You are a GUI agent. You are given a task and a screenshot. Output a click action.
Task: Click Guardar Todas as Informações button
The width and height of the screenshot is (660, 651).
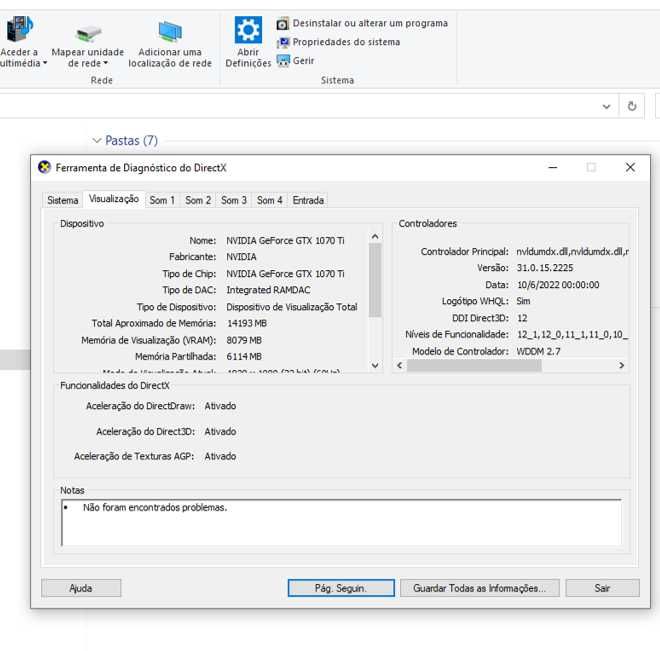click(x=480, y=588)
